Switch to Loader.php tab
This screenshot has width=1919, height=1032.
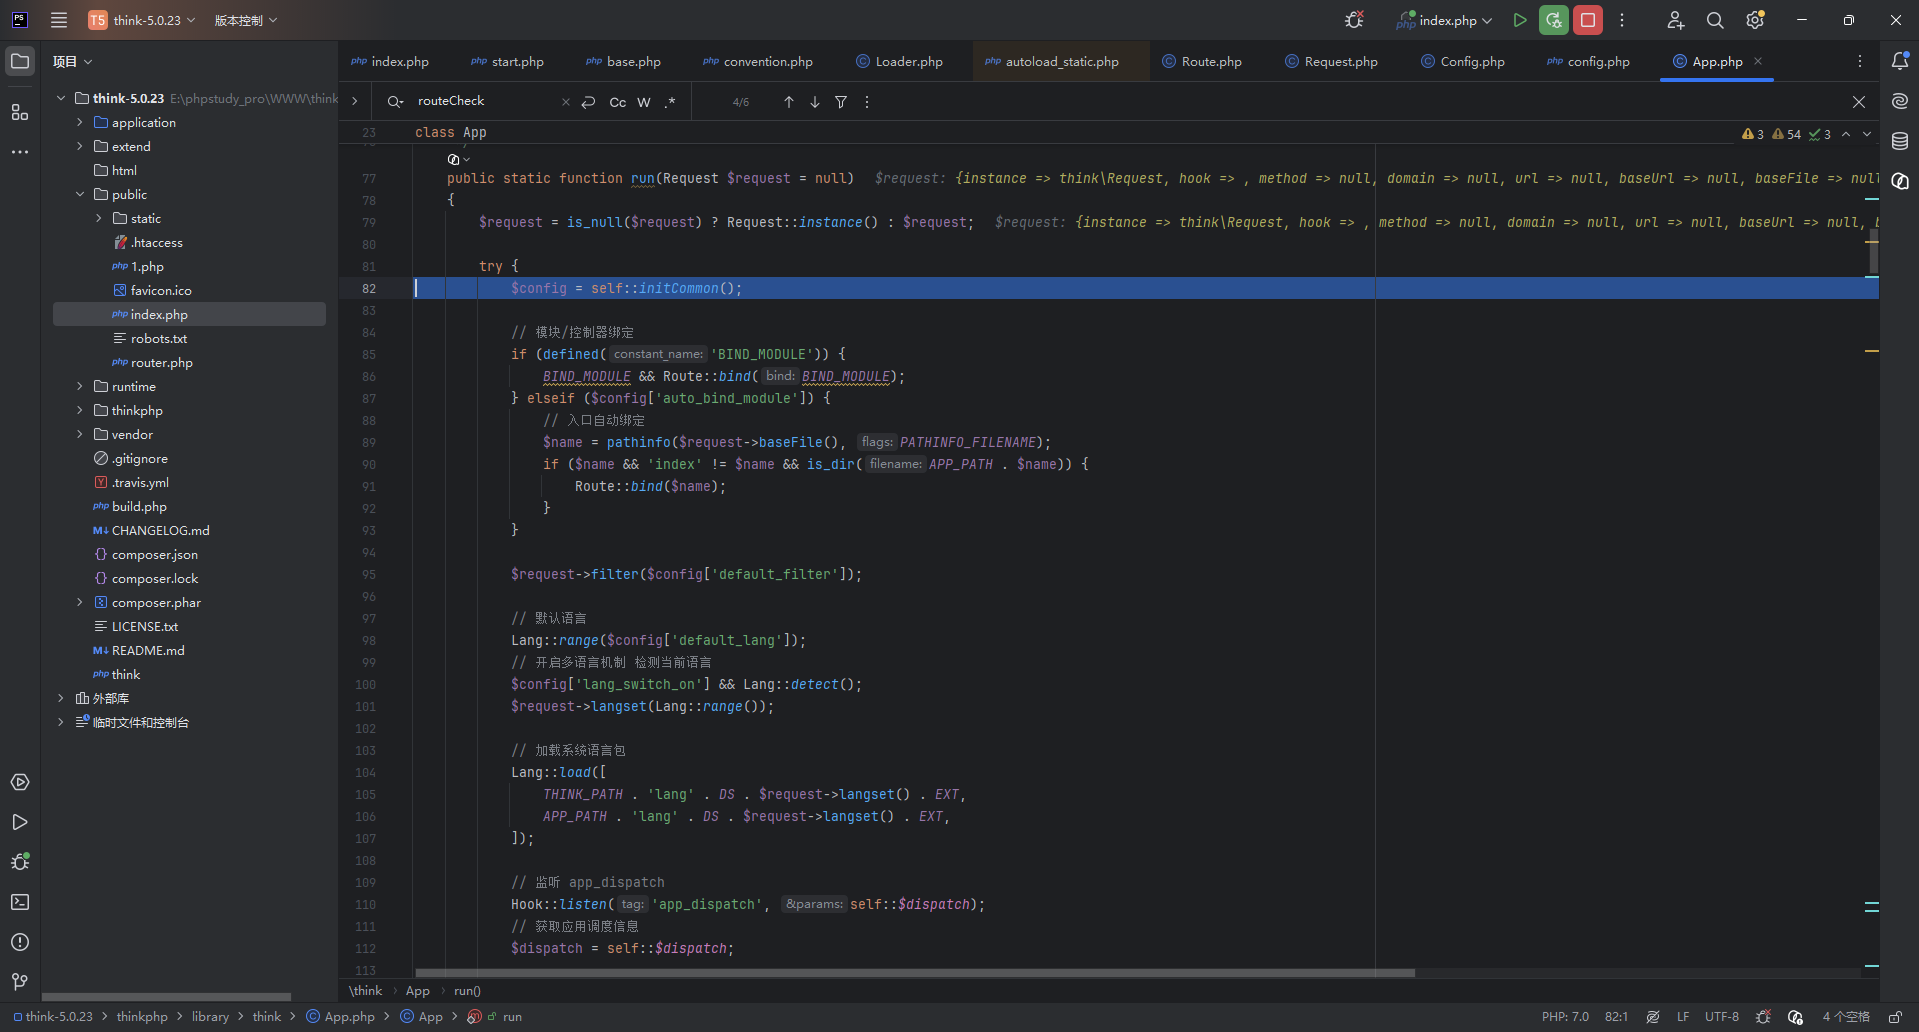pos(899,61)
